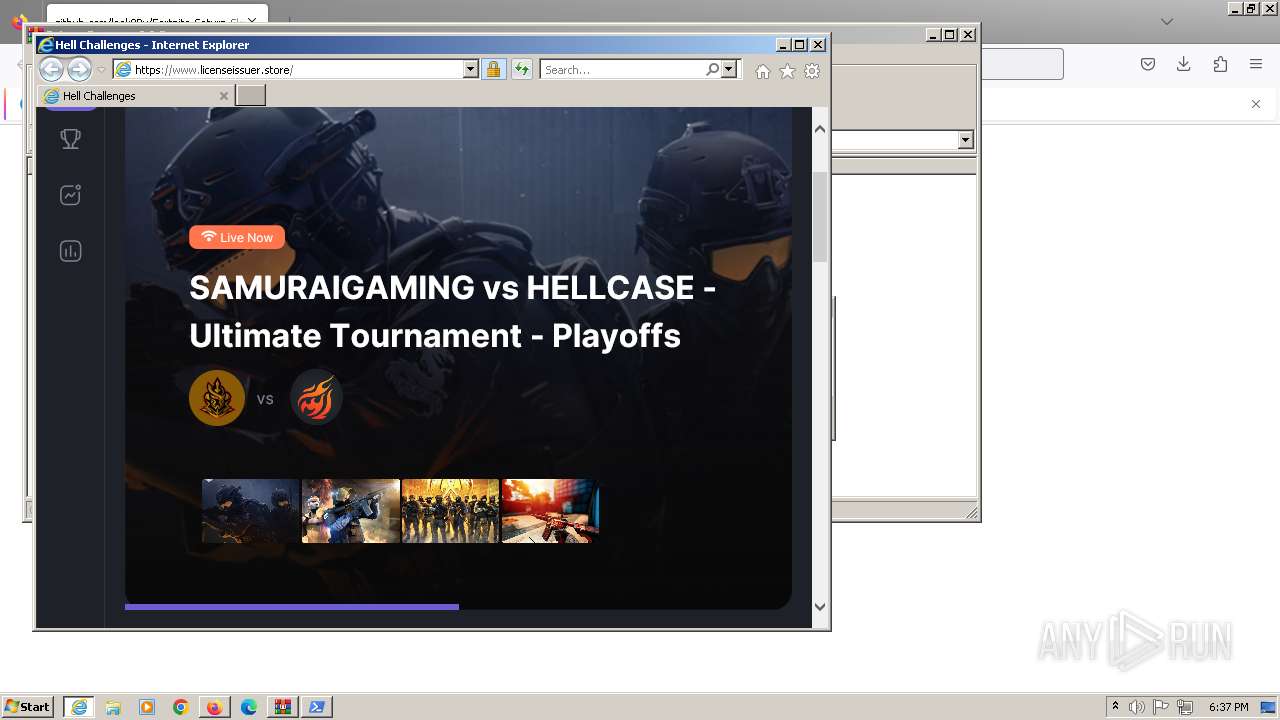Dismiss Firefox notification bar with X
Screen dimensions: 1280x720
point(1256,104)
